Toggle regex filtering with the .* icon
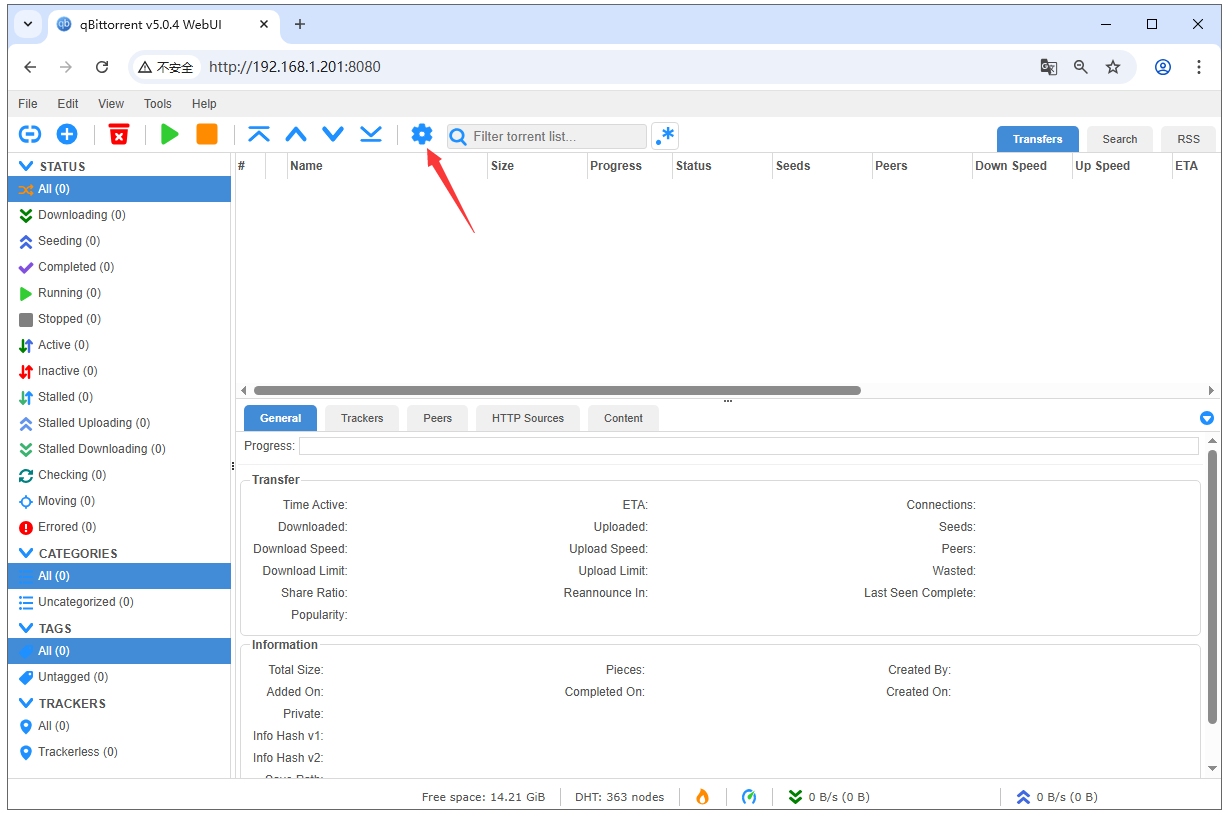Image resolution: width=1229 pixels, height=817 pixels. pyautogui.click(x=664, y=135)
